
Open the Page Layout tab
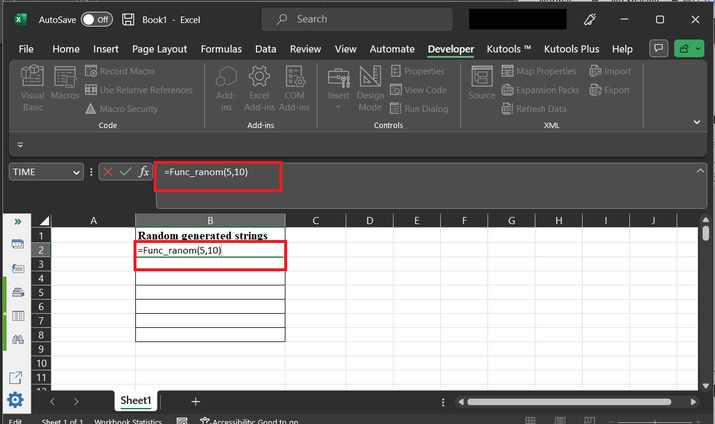point(160,49)
